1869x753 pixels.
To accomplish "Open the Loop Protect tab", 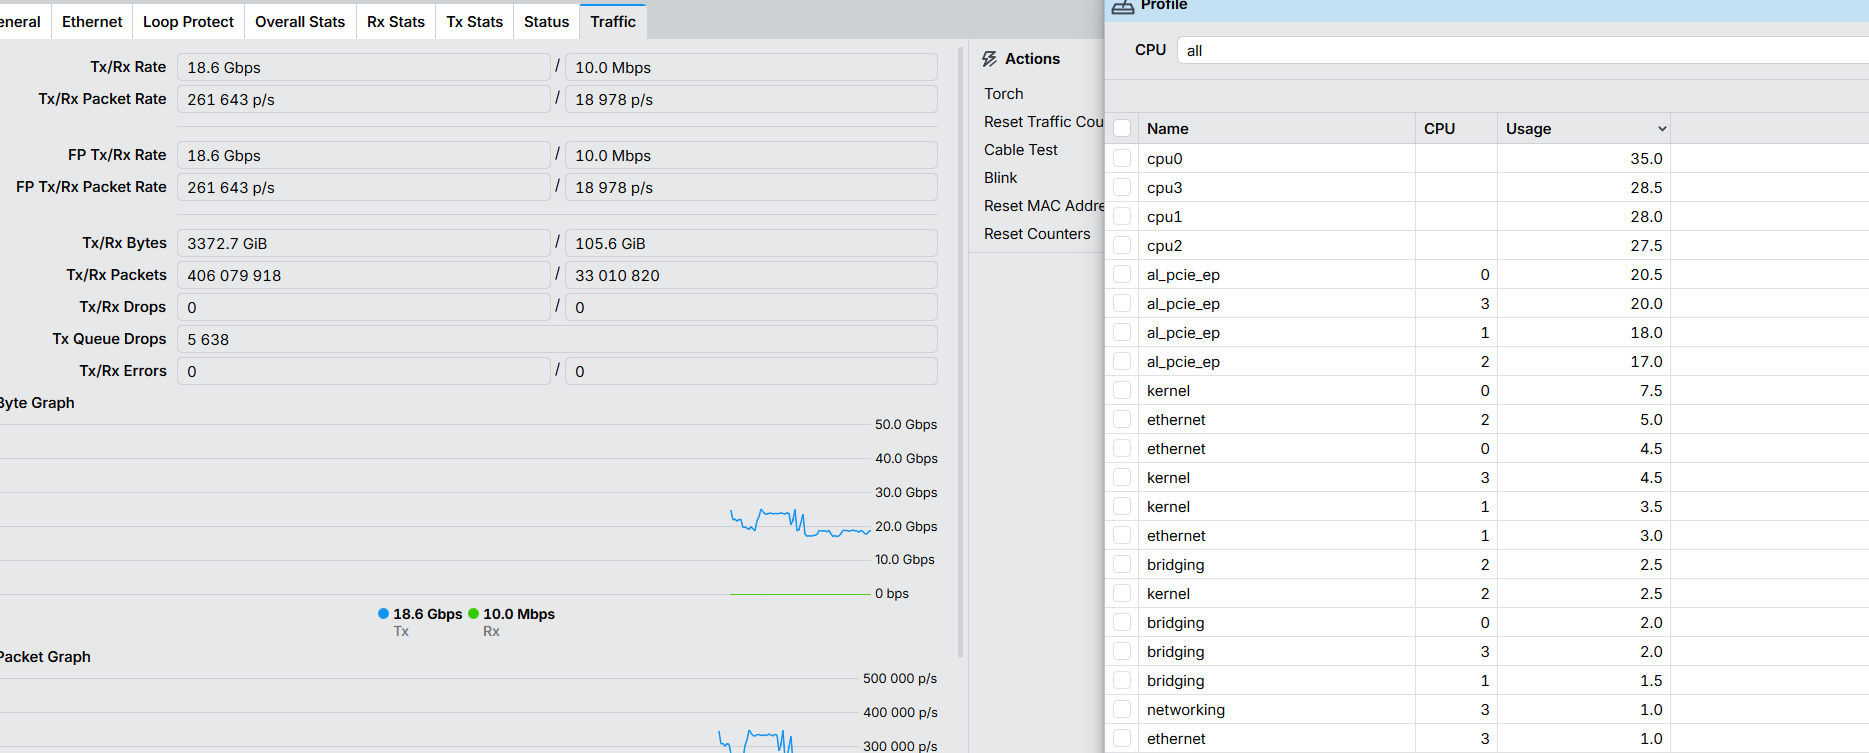I will 188,22.
